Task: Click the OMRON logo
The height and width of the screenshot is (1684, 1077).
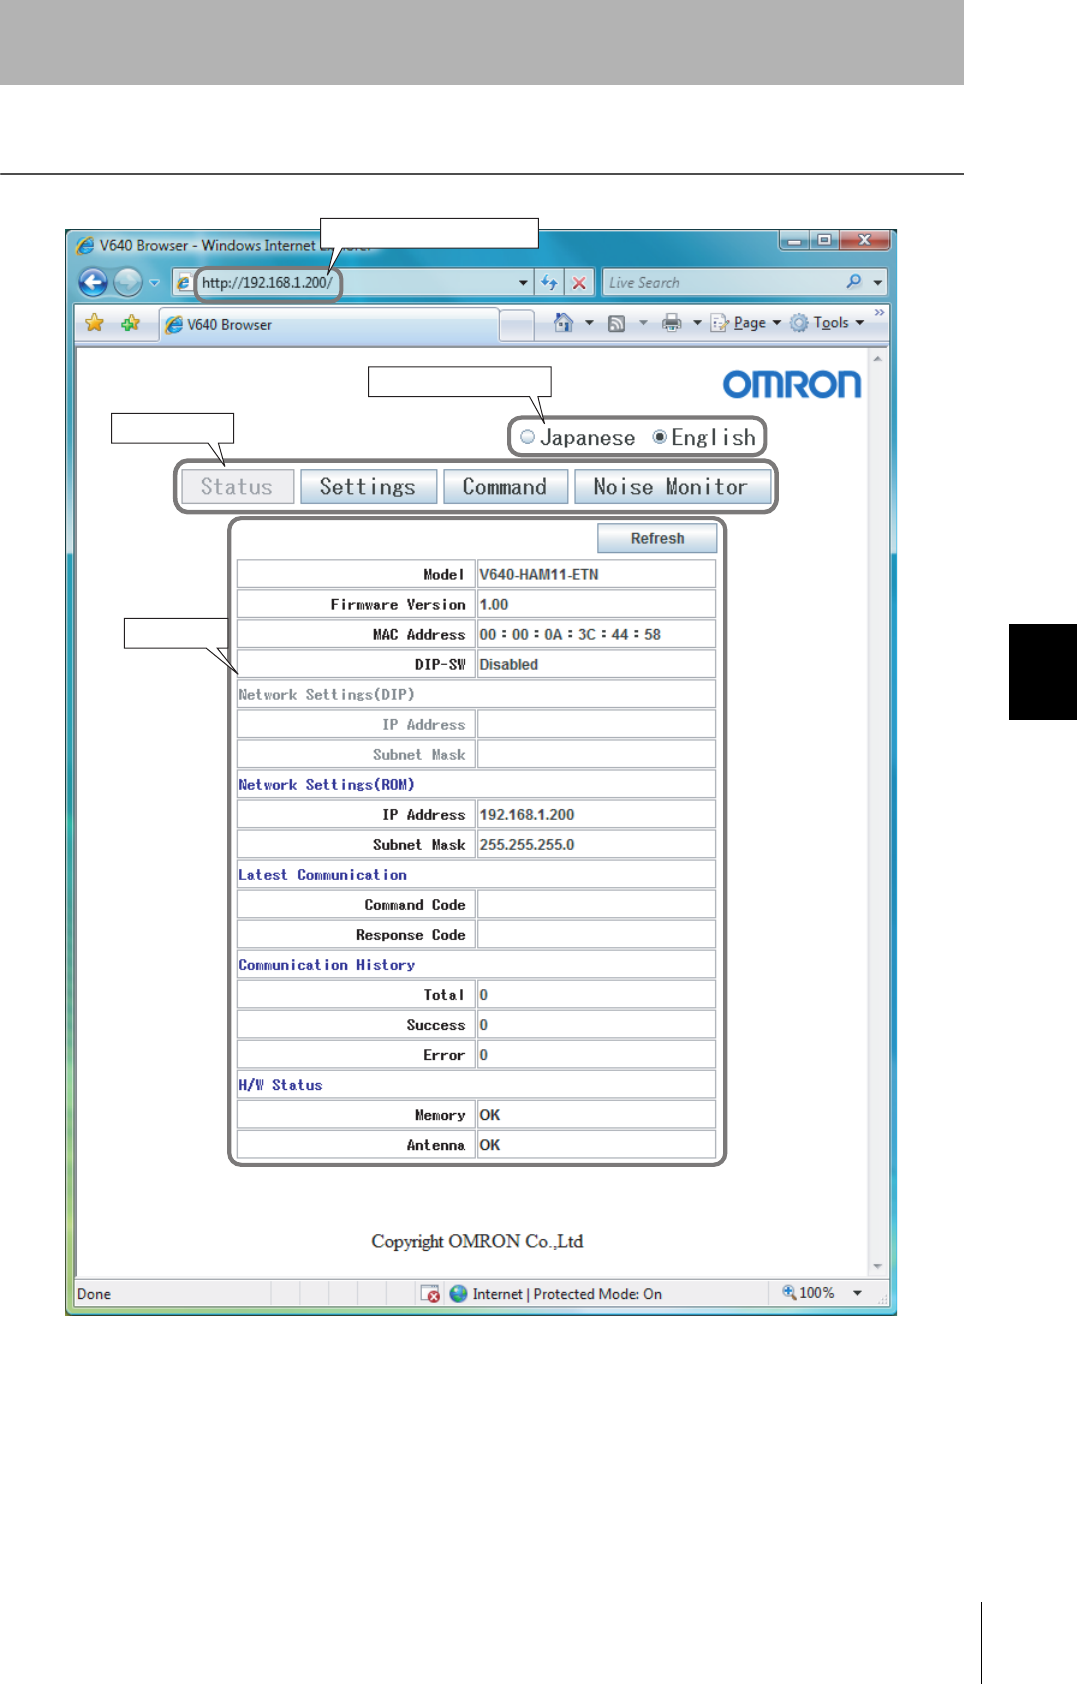Action: pyautogui.click(x=792, y=384)
